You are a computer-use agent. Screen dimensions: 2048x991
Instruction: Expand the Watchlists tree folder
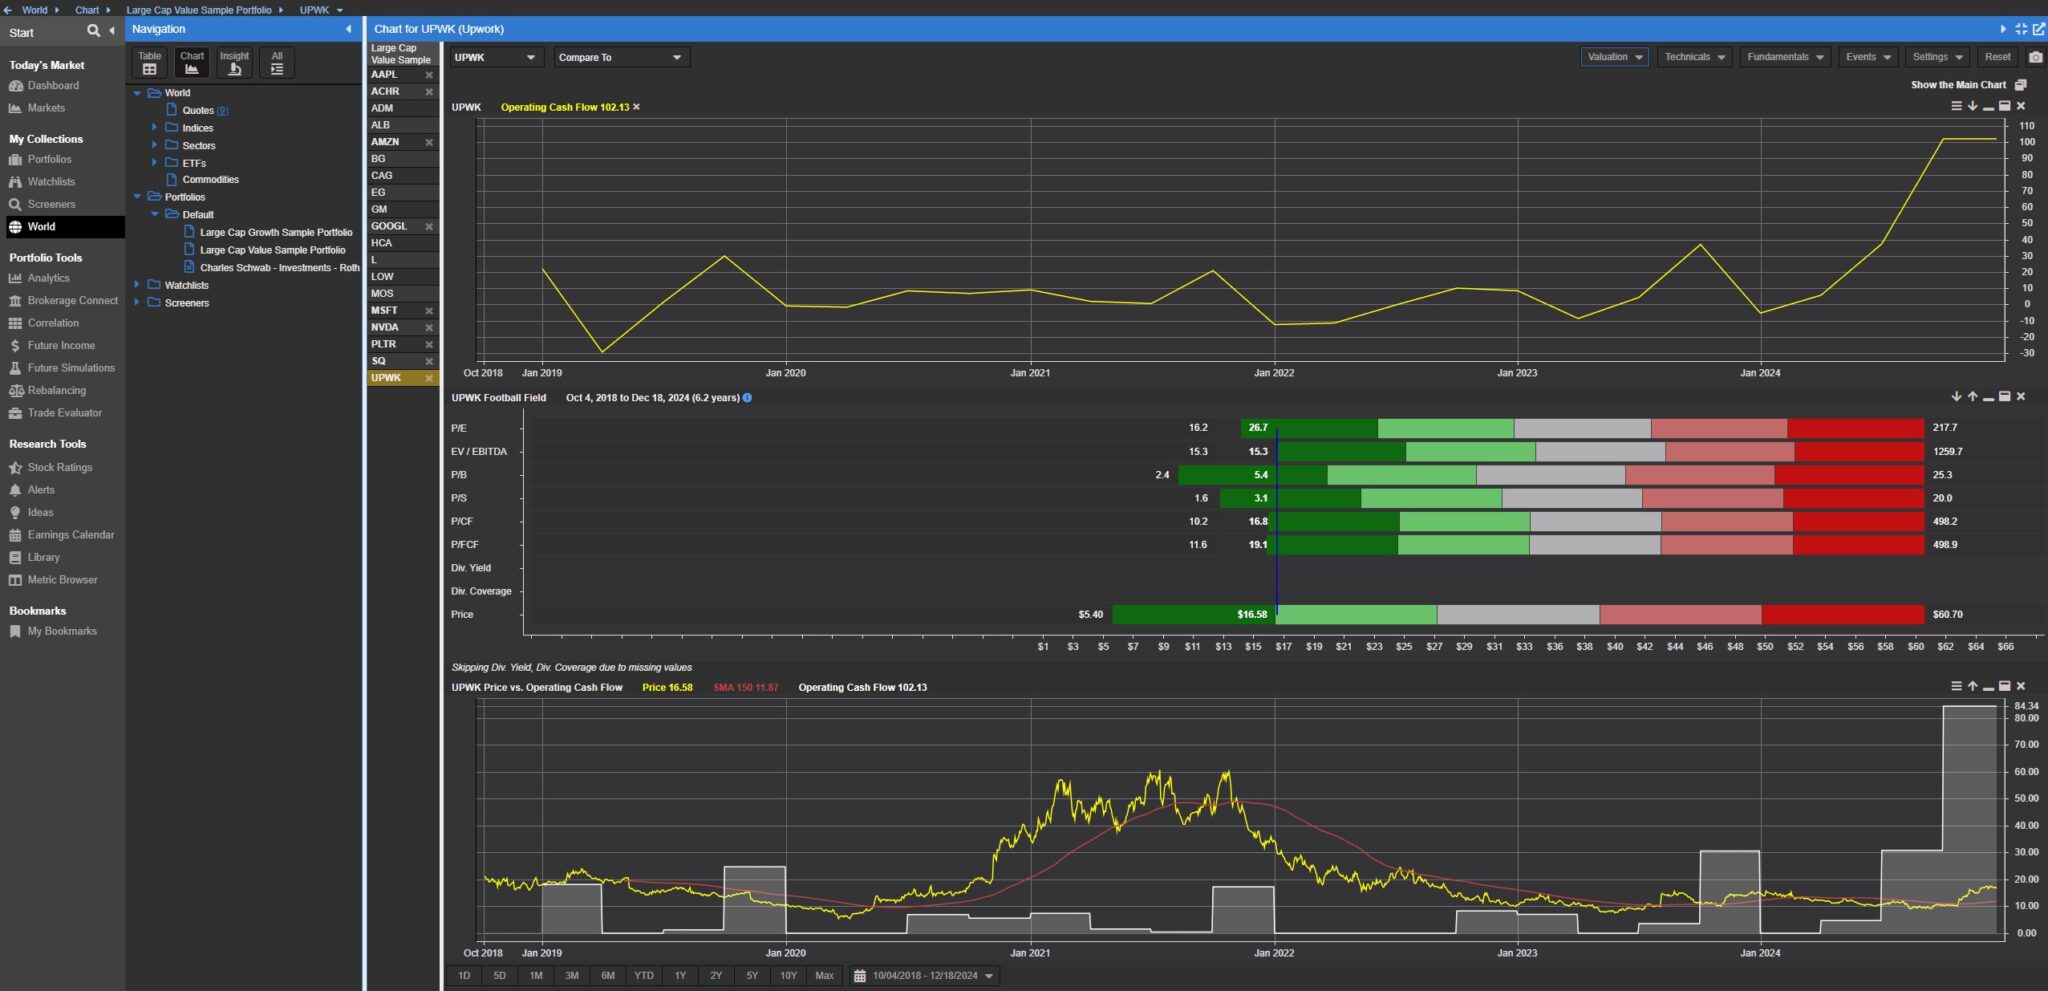tap(137, 285)
